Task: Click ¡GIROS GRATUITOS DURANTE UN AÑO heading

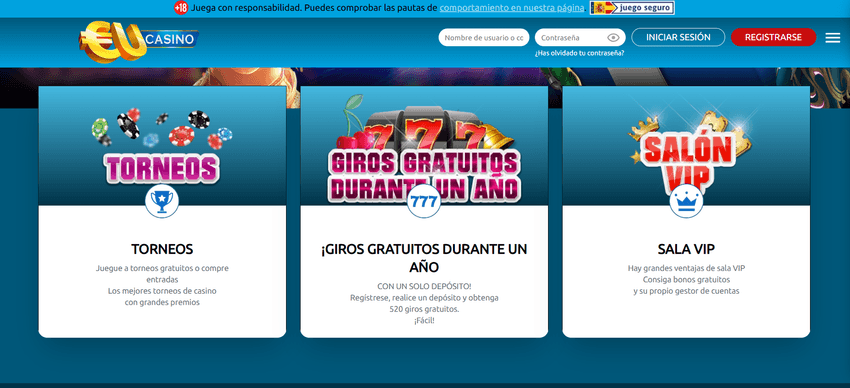Action: click(x=424, y=258)
